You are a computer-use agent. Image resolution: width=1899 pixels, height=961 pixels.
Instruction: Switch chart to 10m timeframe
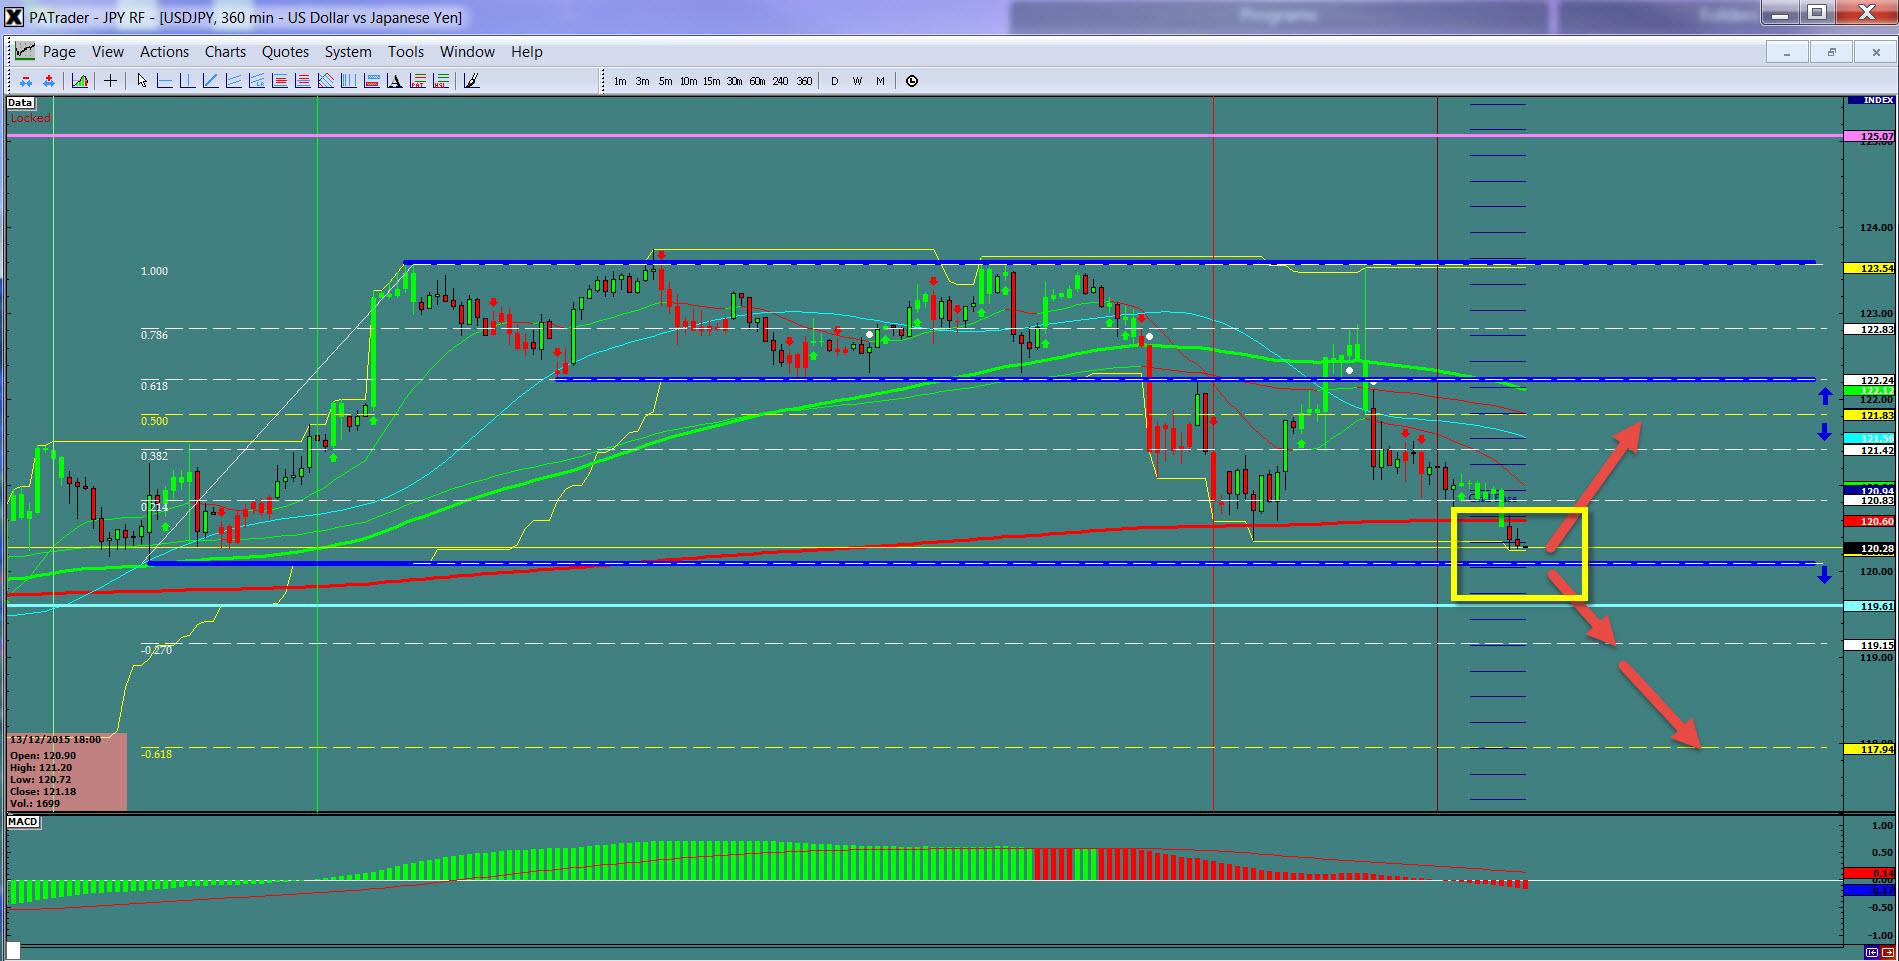[688, 81]
